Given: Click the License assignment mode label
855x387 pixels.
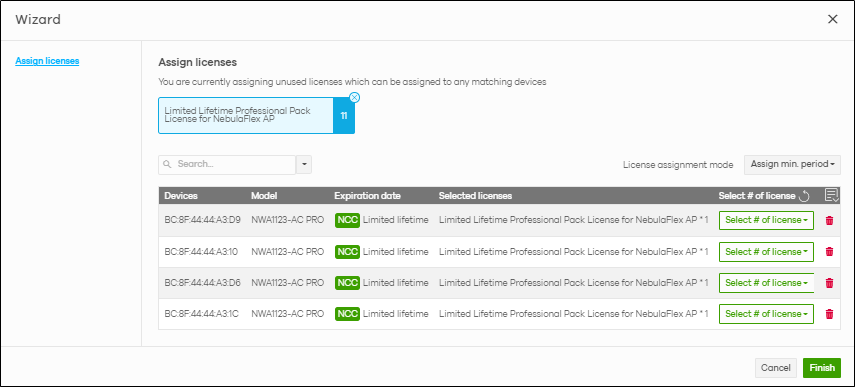Looking at the screenshot, I should pyautogui.click(x=678, y=165).
